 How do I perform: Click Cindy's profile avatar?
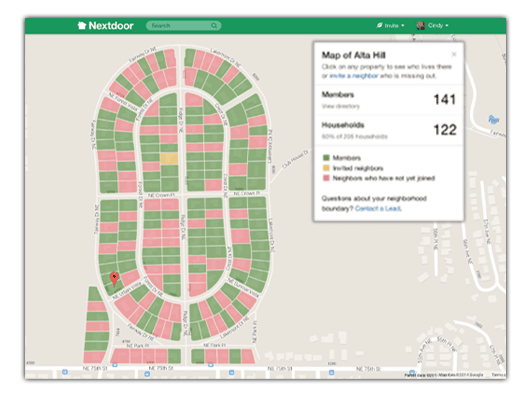click(421, 25)
